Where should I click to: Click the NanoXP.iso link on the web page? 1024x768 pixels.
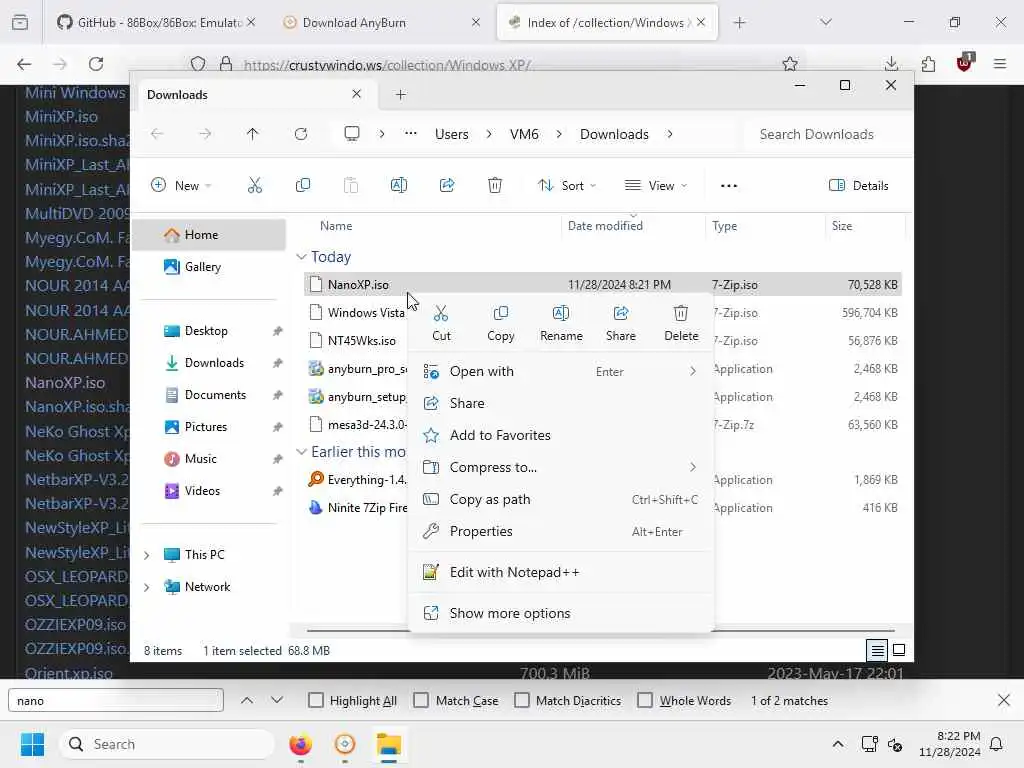coord(65,383)
